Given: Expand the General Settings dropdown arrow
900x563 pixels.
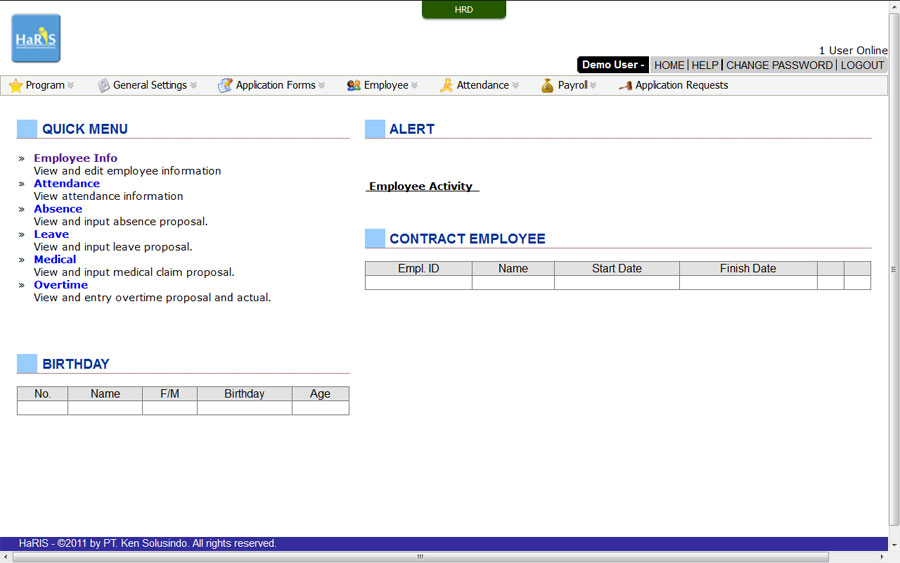Looking at the screenshot, I should coord(193,86).
